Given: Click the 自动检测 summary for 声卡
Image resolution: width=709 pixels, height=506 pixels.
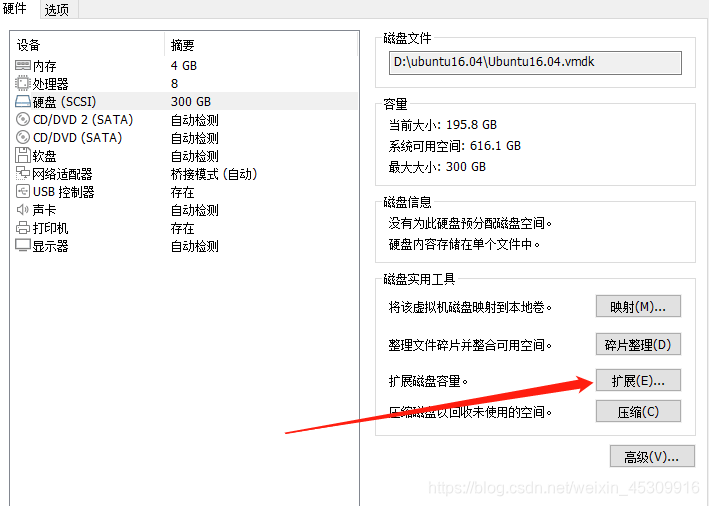Looking at the screenshot, I should (x=194, y=210).
